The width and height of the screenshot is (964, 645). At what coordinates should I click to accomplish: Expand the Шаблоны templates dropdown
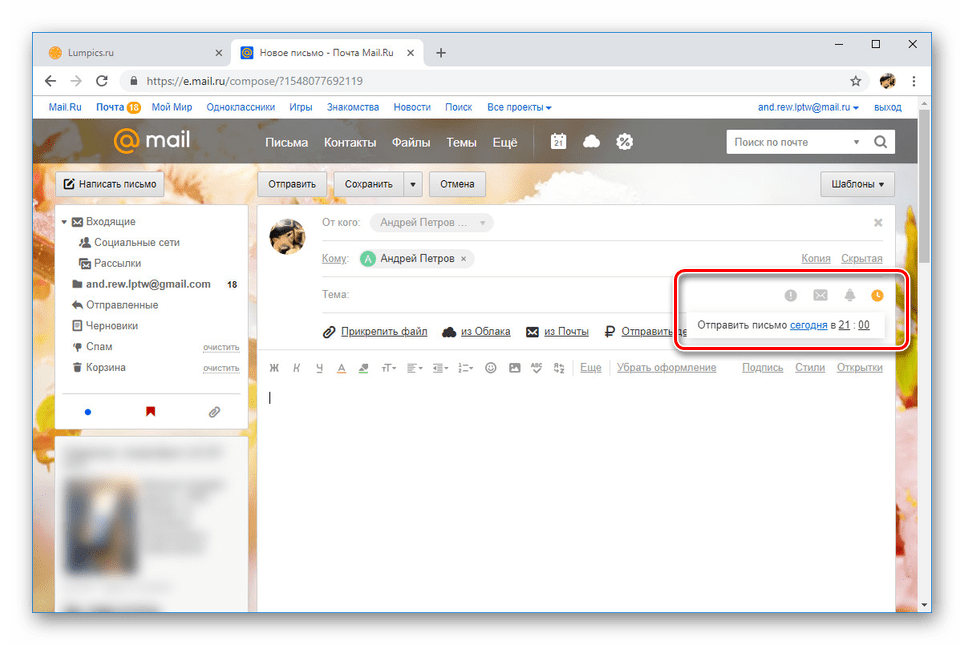857,184
